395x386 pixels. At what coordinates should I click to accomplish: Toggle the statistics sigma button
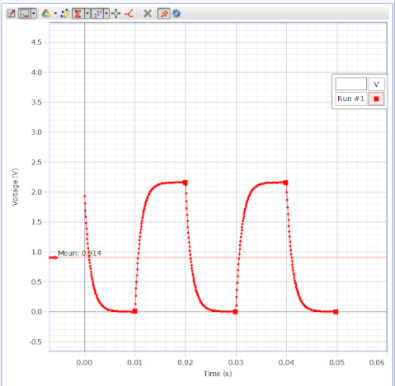(78, 14)
